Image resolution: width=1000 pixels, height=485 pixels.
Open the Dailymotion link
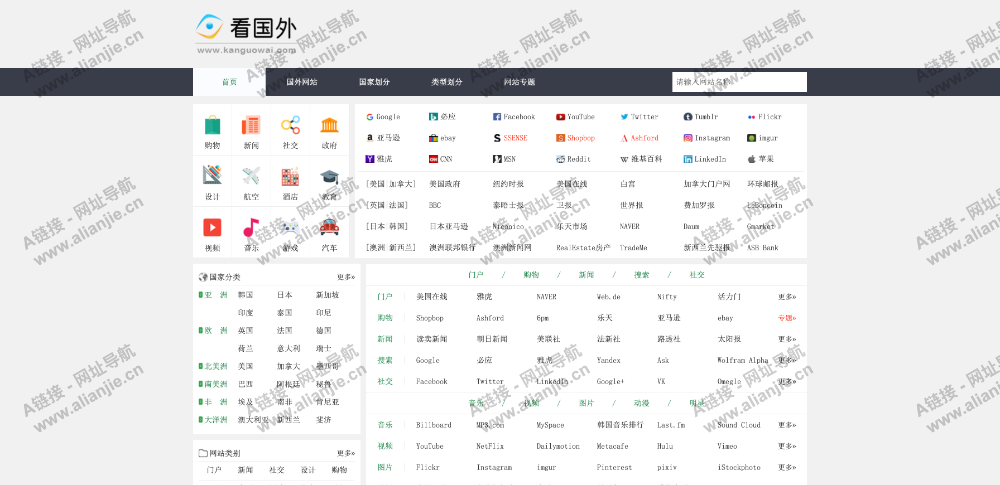click(558, 446)
